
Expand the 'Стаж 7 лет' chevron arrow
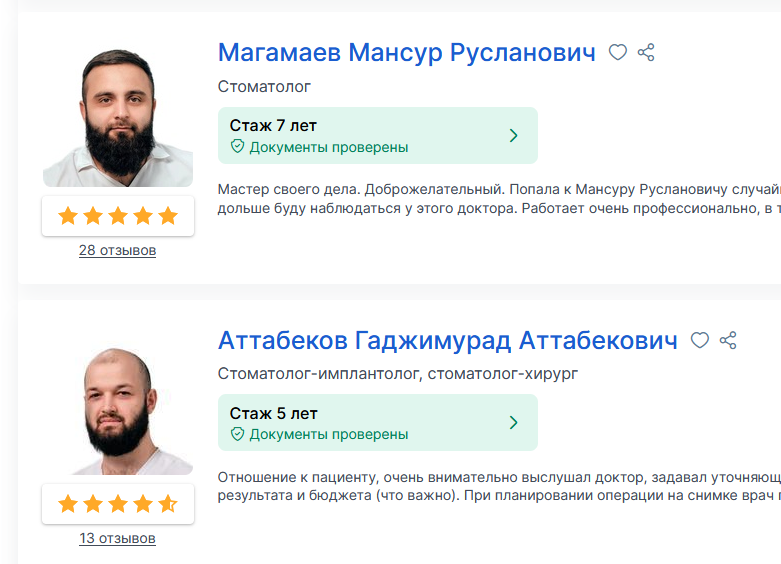click(x=513, y=136)
